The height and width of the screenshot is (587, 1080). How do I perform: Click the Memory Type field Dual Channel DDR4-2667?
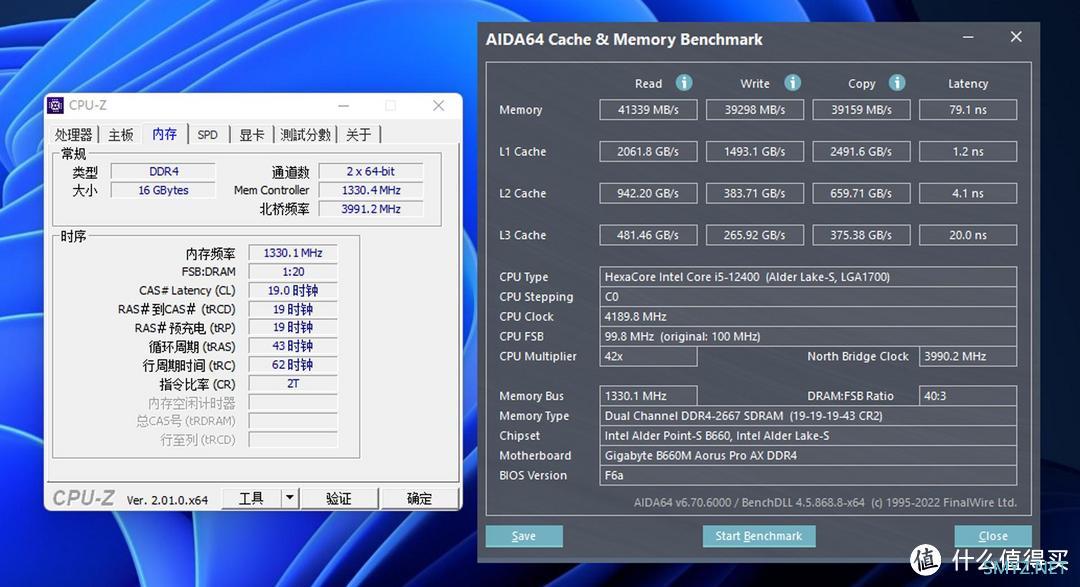[x=808, y=416]
